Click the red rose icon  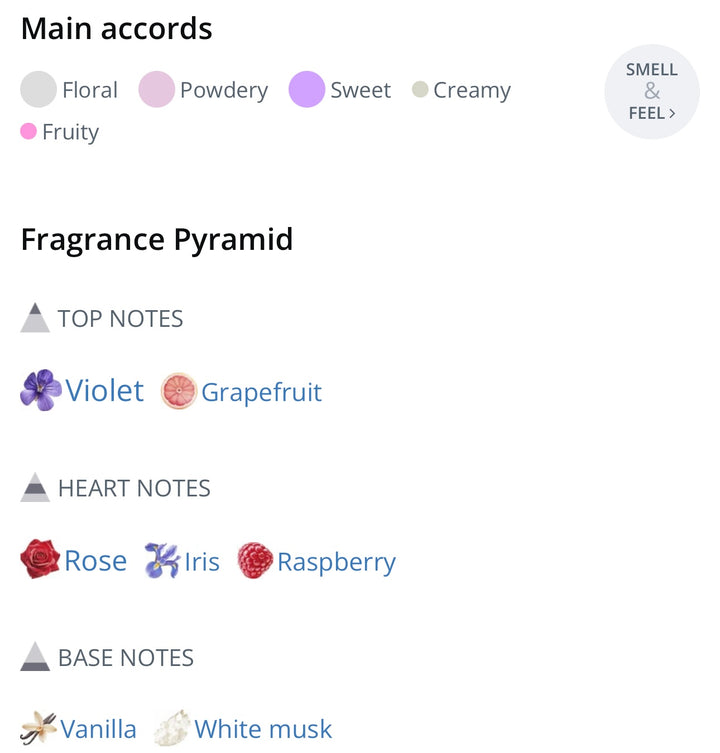pos(40,560)
